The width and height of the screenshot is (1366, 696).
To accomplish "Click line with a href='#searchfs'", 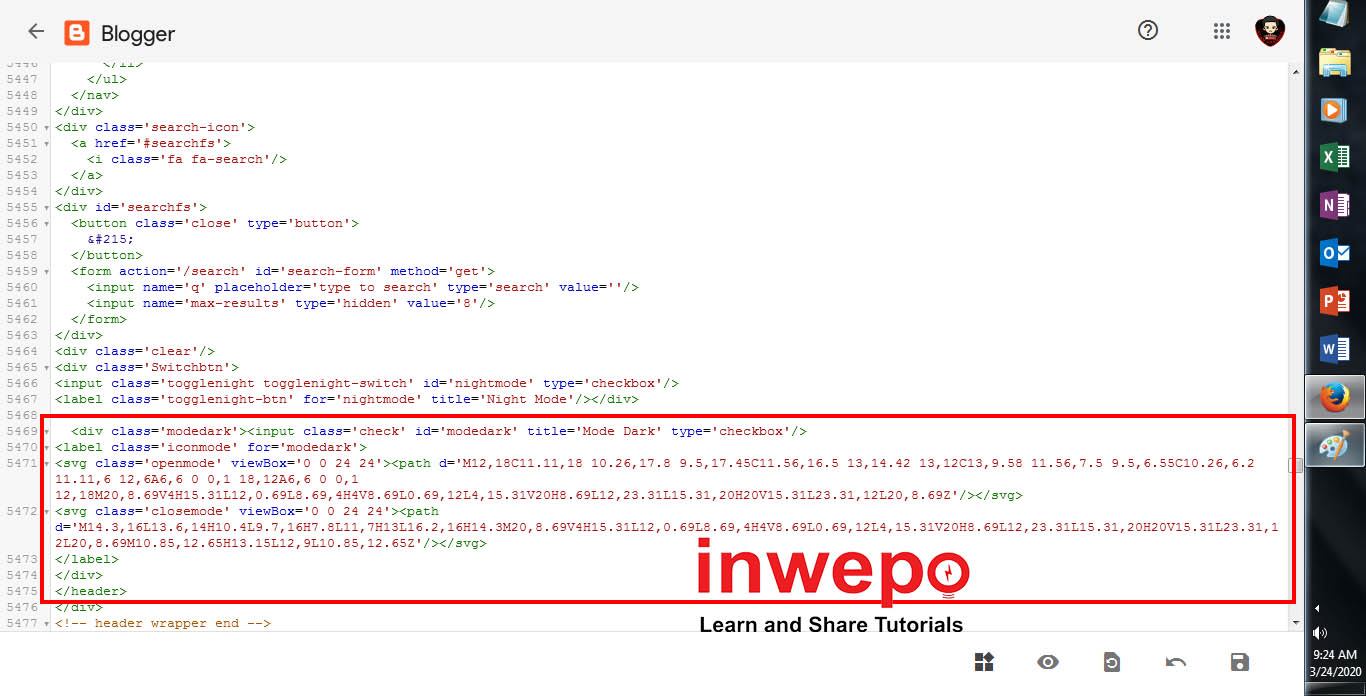I will coord(151,143).
